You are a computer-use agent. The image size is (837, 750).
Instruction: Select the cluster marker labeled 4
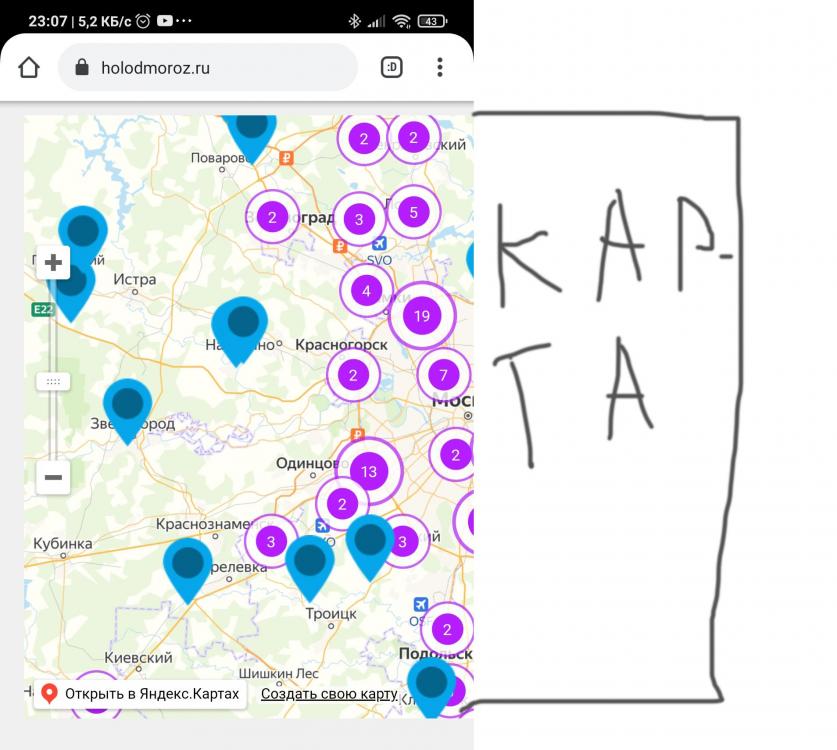click(366, 291)
